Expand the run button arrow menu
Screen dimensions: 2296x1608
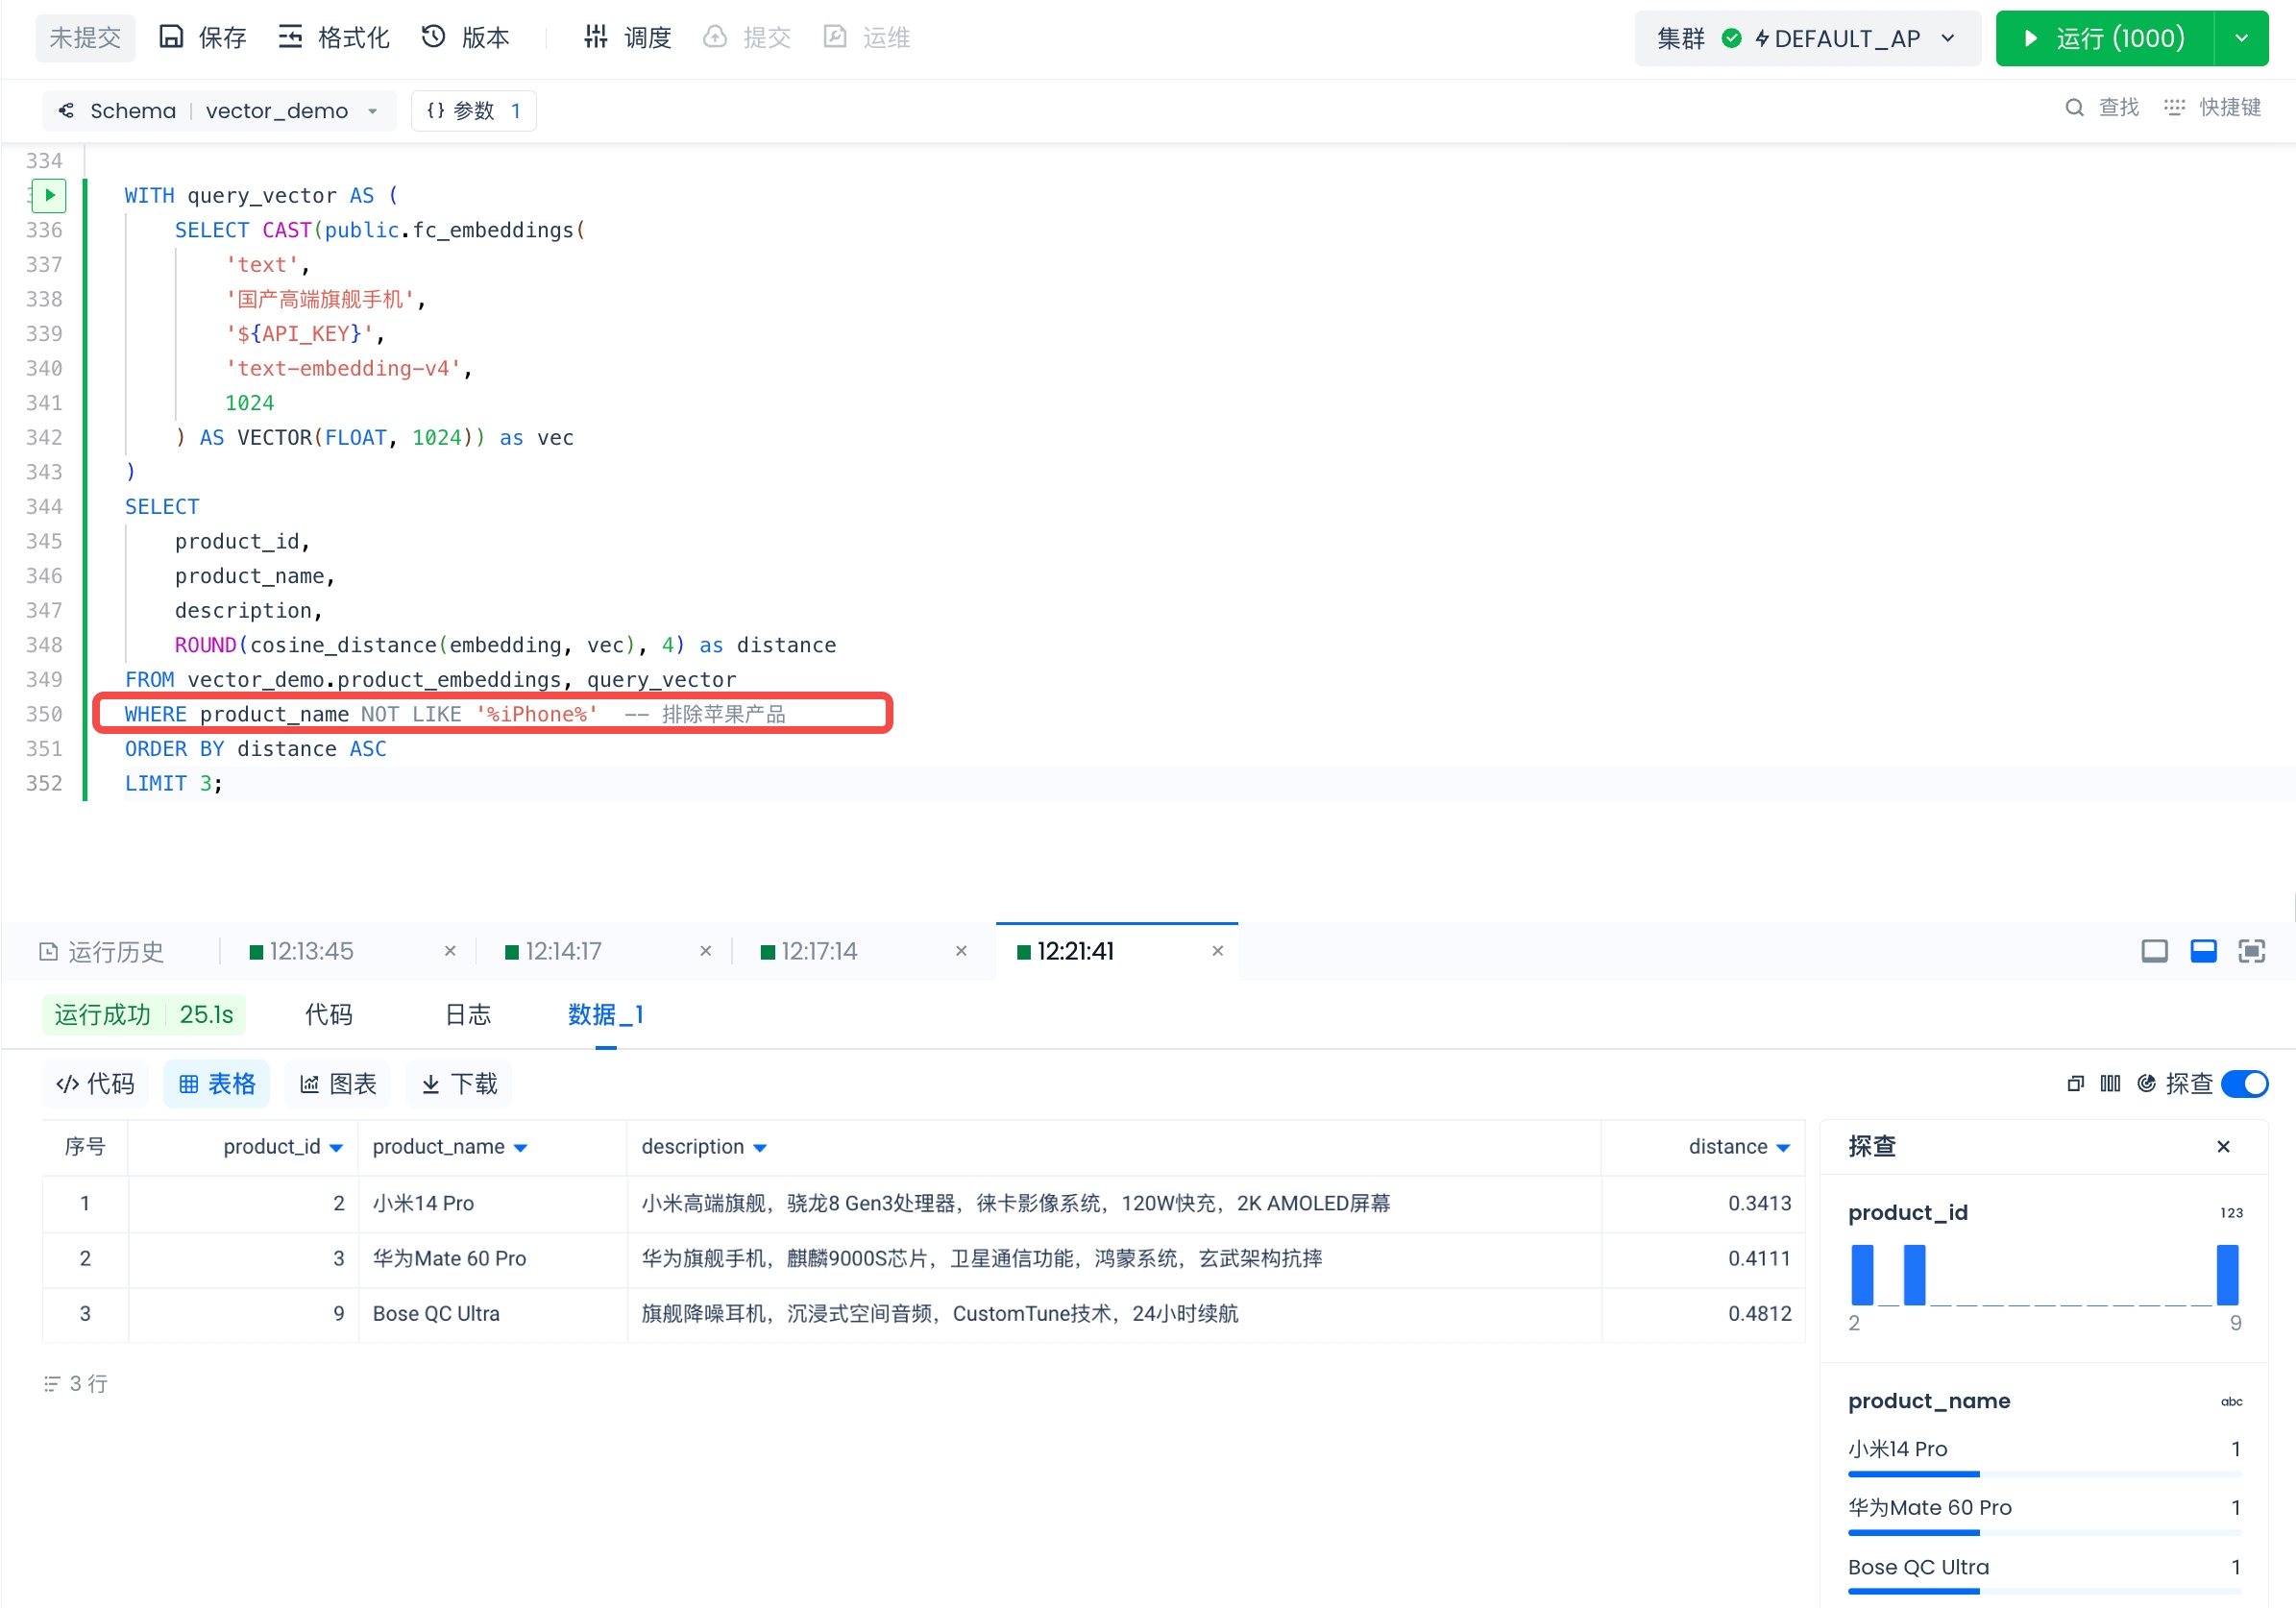coord(2241,38)
